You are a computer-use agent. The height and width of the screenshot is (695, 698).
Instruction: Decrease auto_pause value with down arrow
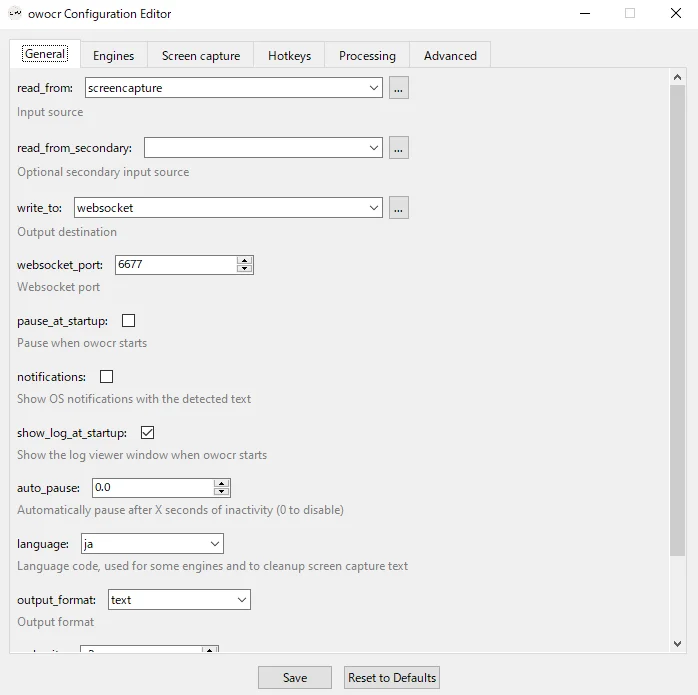click(x=221, y=492)
